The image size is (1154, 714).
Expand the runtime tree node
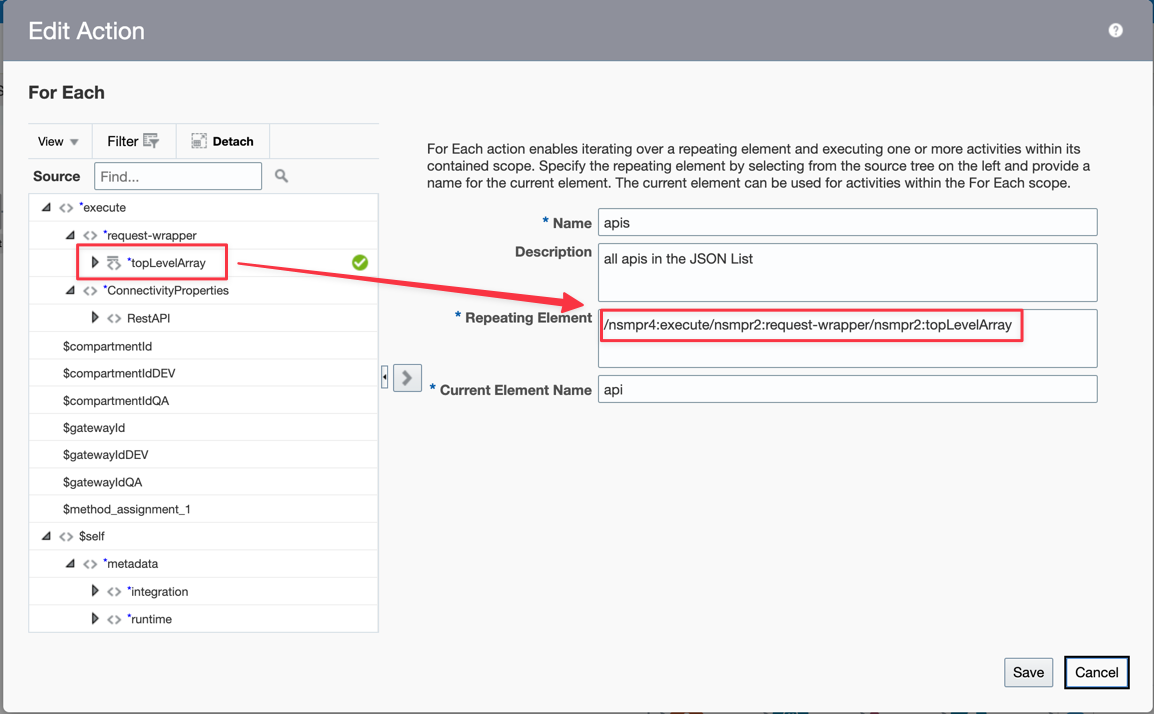point(94,618)
